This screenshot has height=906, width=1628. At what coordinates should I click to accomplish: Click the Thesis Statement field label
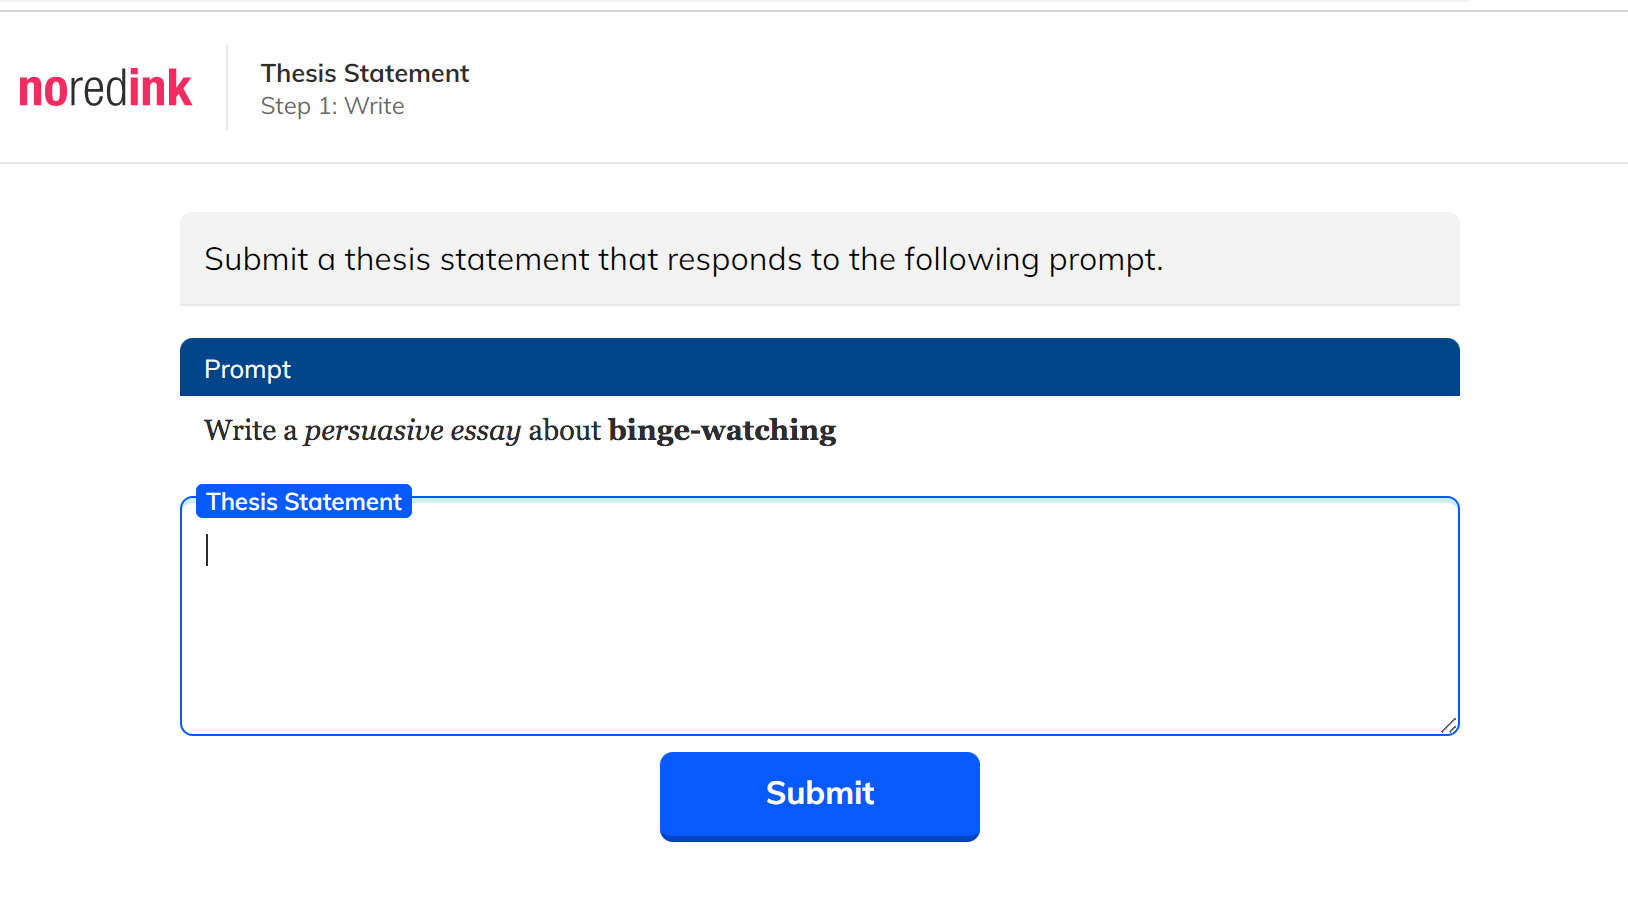304,502
